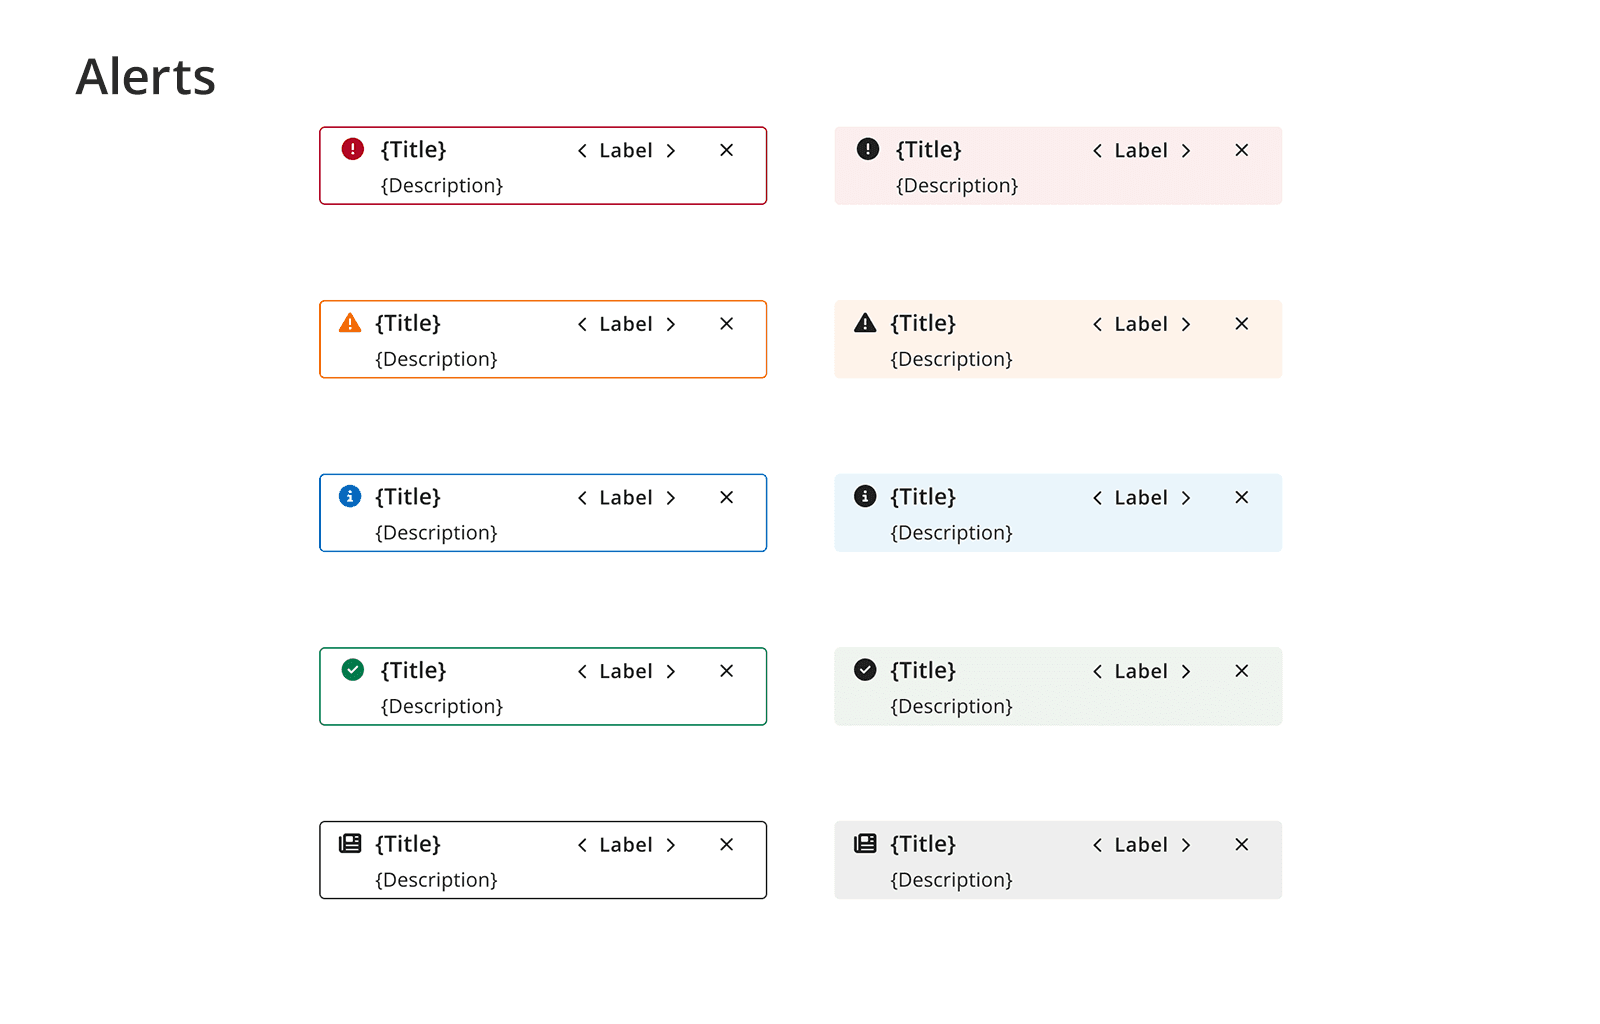Dismiss the green outlined success alert
This screenshot has height=1024, width=1600.
coord(726,671)
